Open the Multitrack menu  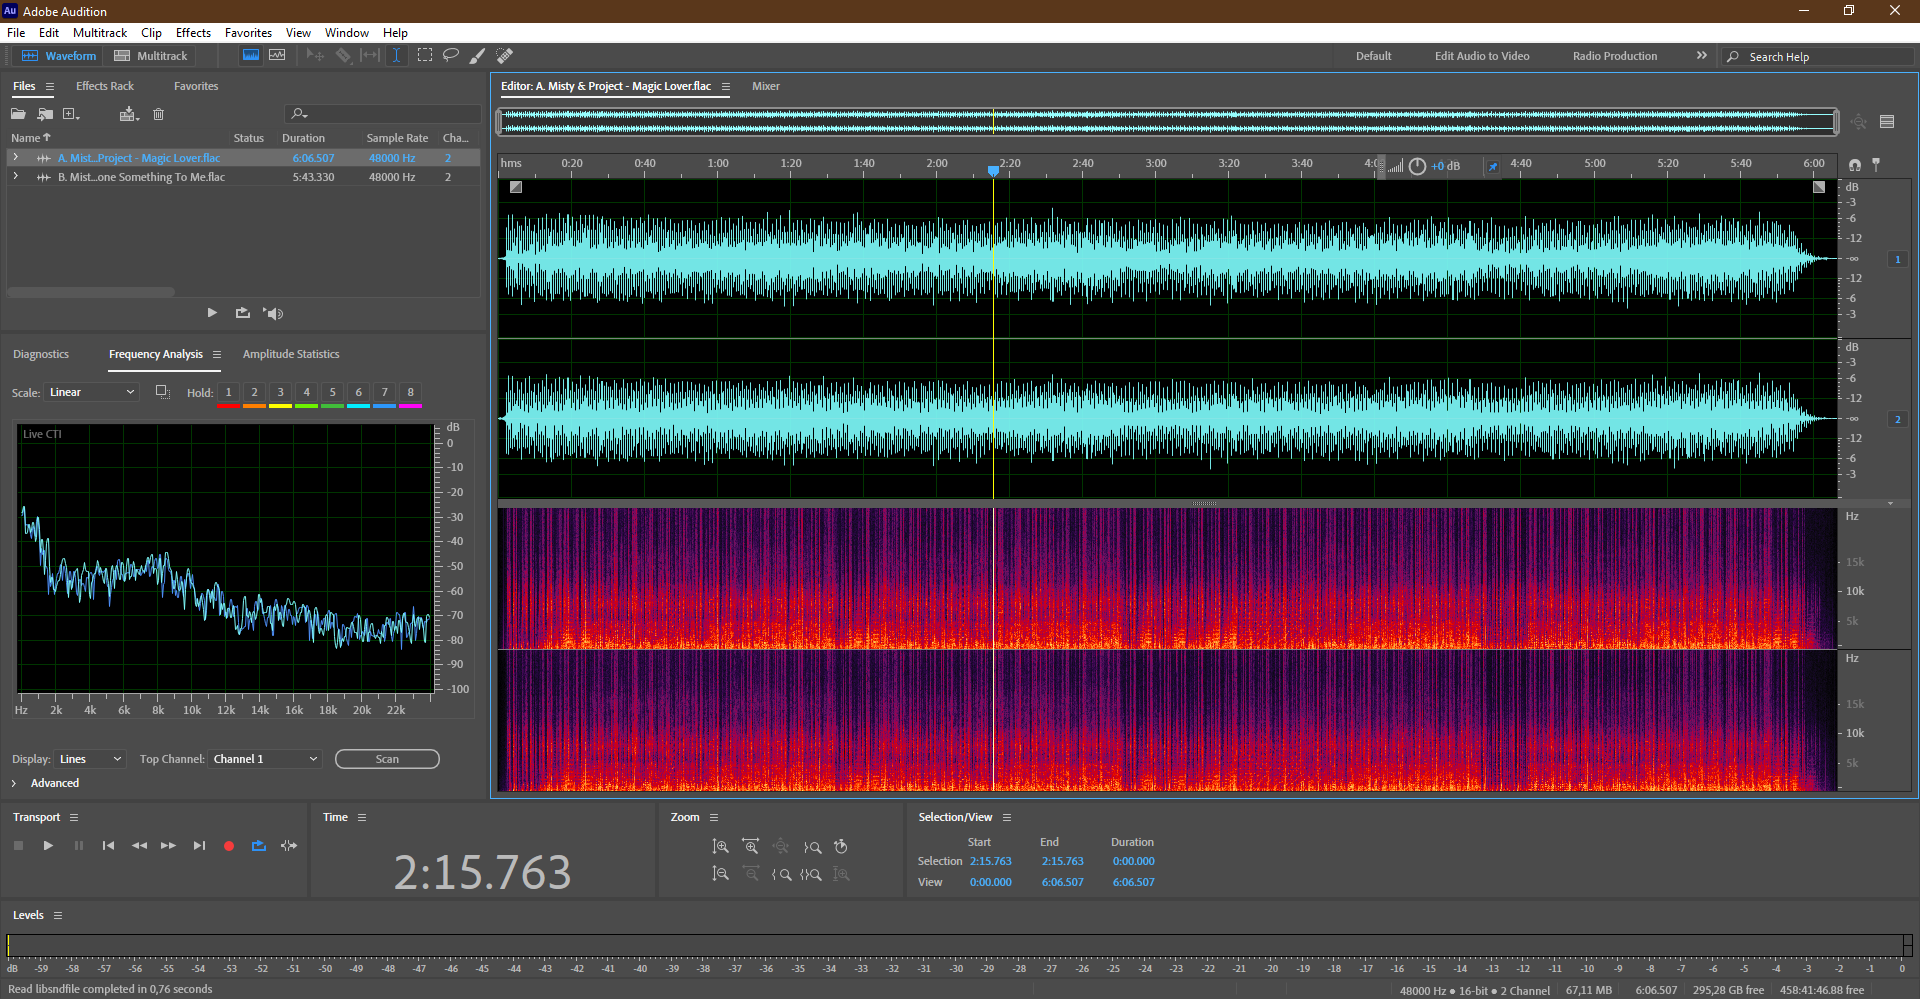click(x=100, y=33)
